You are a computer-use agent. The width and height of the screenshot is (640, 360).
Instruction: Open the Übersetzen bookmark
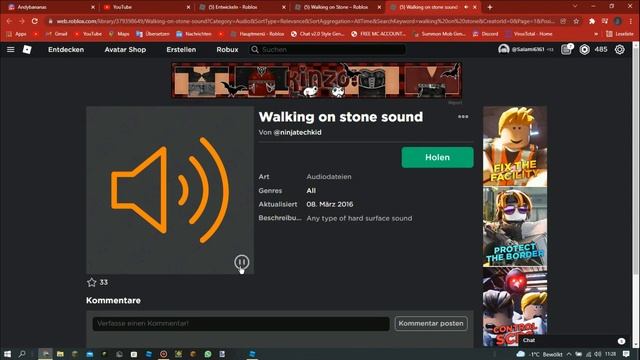click(153, 34)
